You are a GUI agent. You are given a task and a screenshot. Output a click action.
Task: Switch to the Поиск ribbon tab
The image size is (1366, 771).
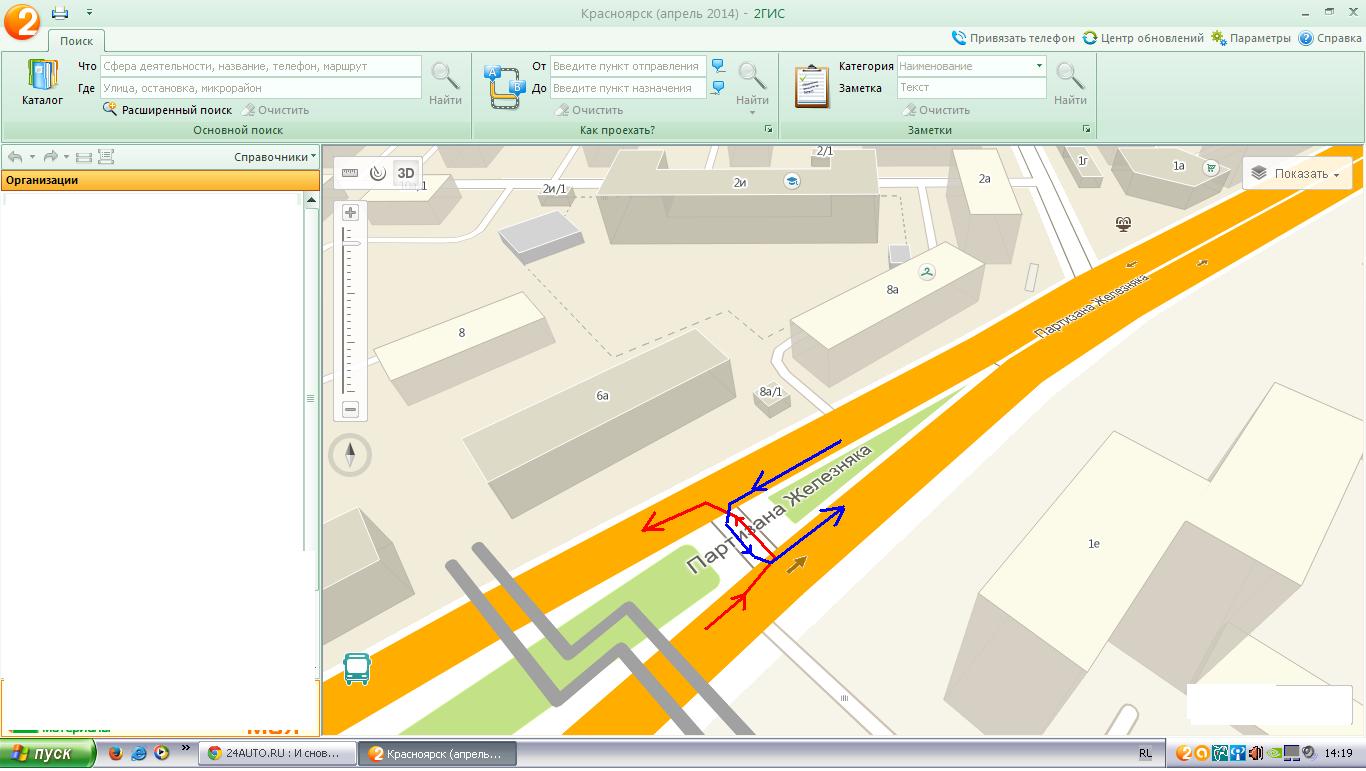76,41
